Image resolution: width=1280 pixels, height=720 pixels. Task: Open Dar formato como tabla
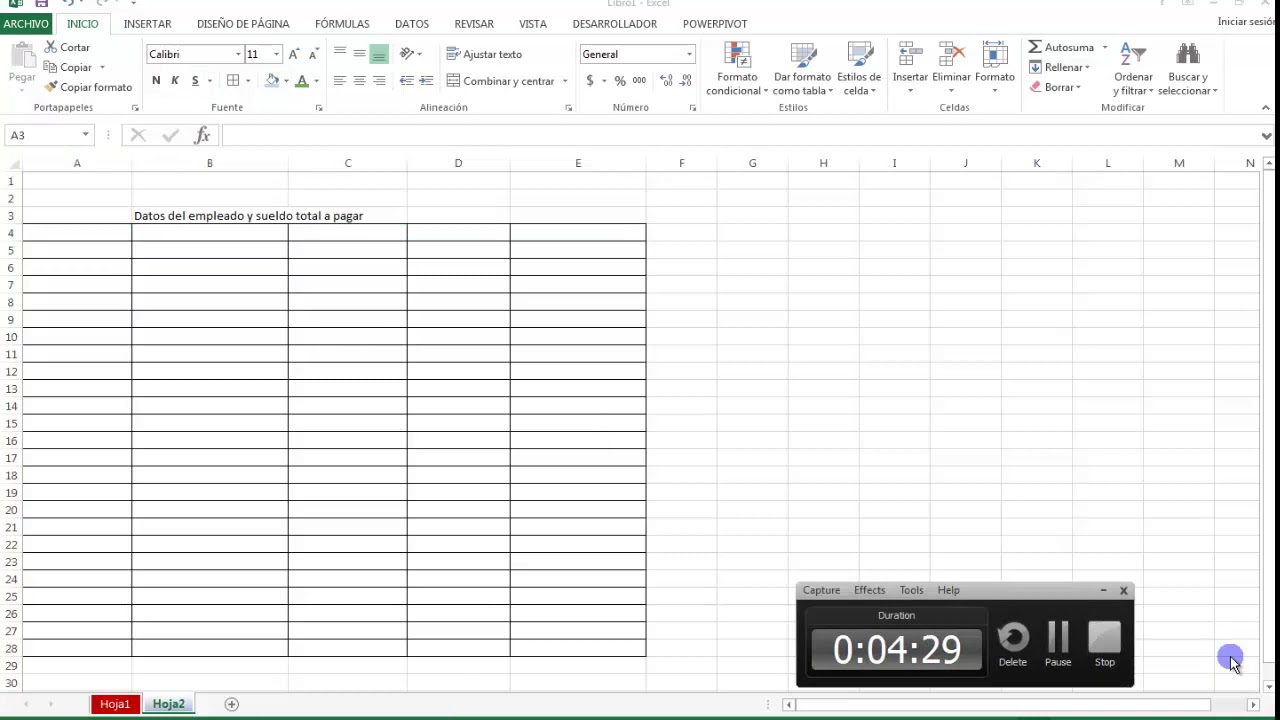(x=802, y=69)
